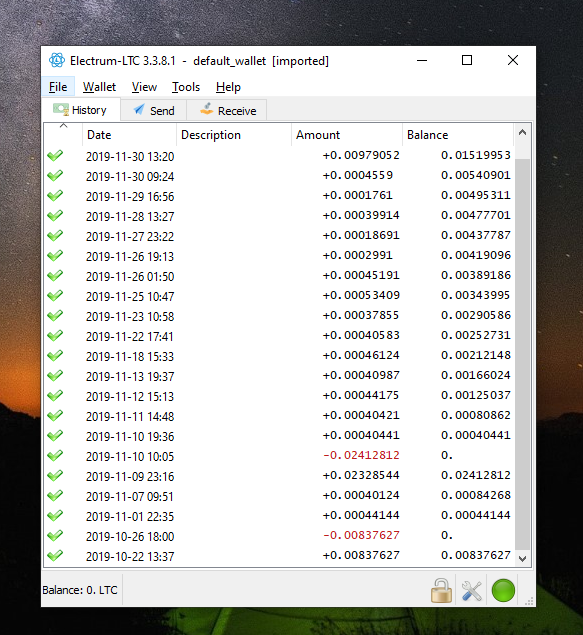The image size is (583, 635).
Task: Click checkmark icon for 2019-11-27 23:22 transaction
Action: click(55, 236)
